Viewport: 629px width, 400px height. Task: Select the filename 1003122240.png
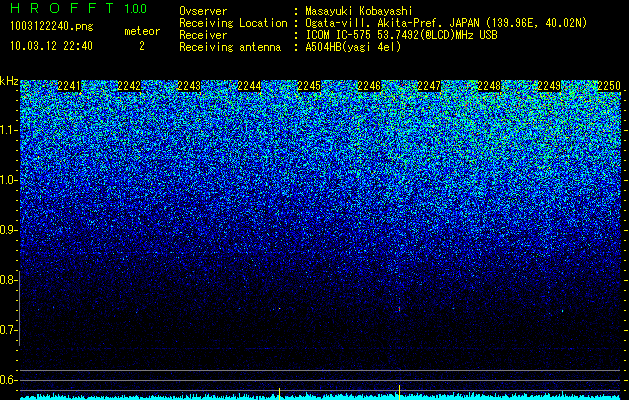[52, 27]
